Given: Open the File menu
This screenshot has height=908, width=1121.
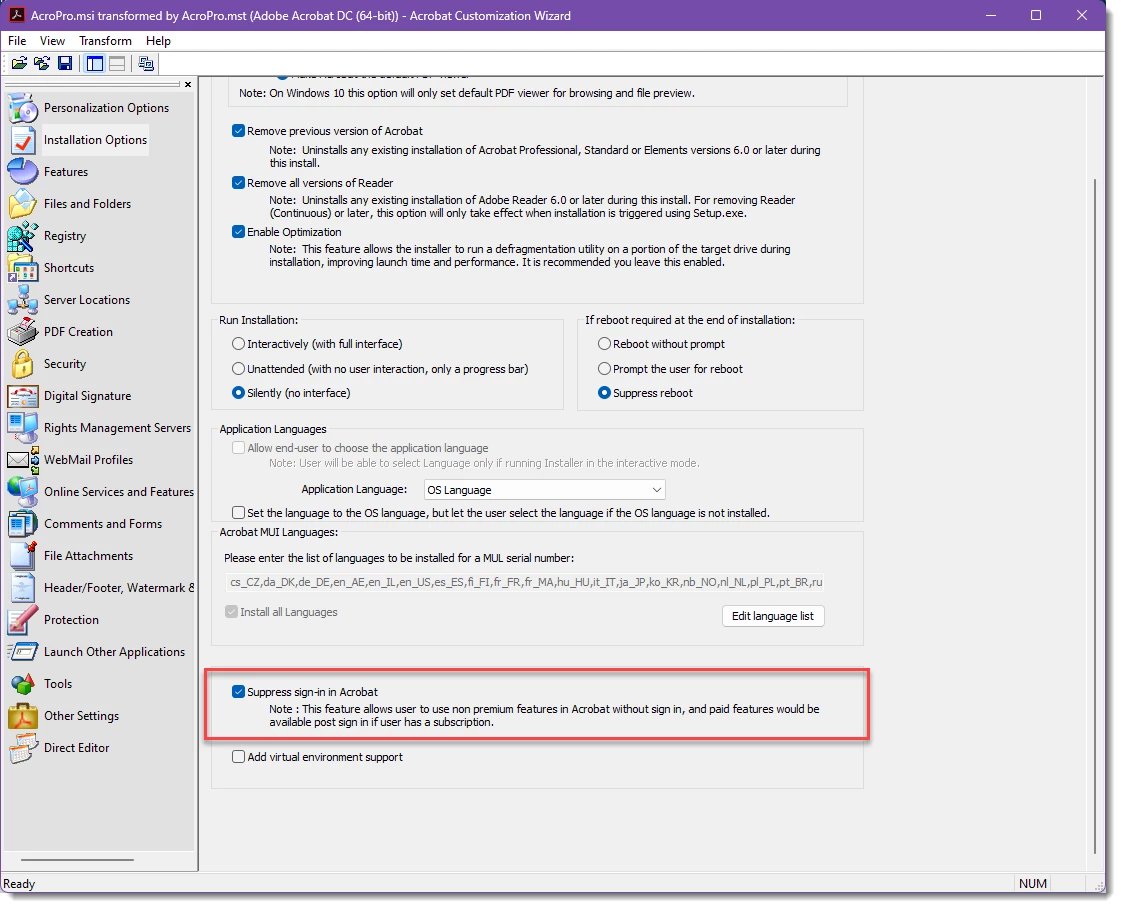Looking at the screenshot, I should point(17,41).
